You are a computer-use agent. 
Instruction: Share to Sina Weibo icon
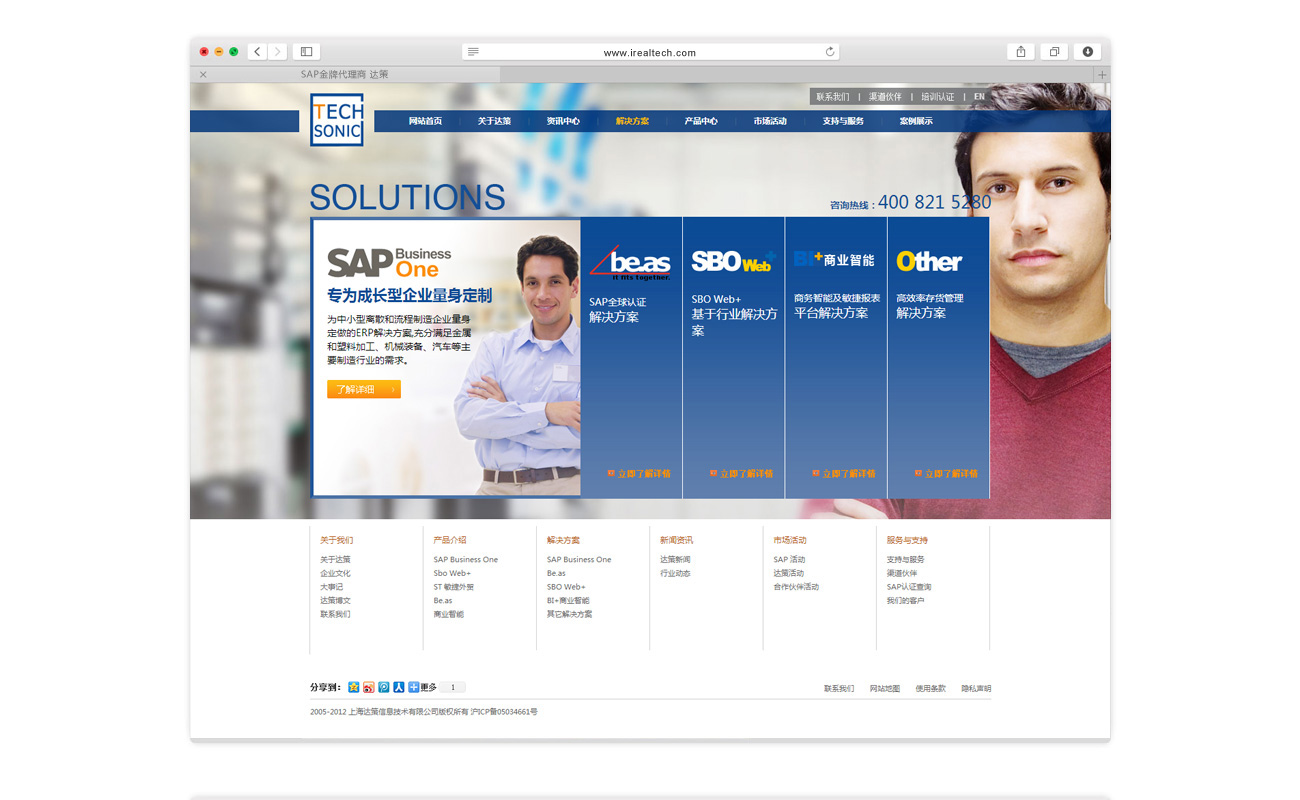(369, 687)
